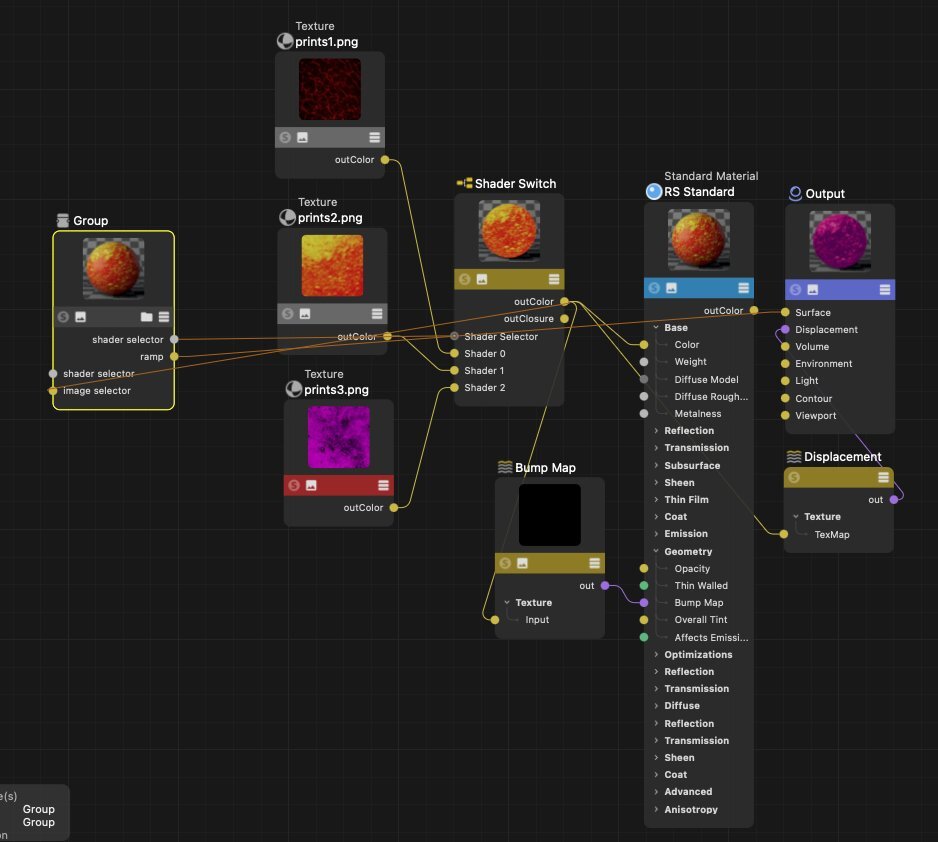
Task: Click the solo S icon on Shader Switch node
Action: click(464, 279)
